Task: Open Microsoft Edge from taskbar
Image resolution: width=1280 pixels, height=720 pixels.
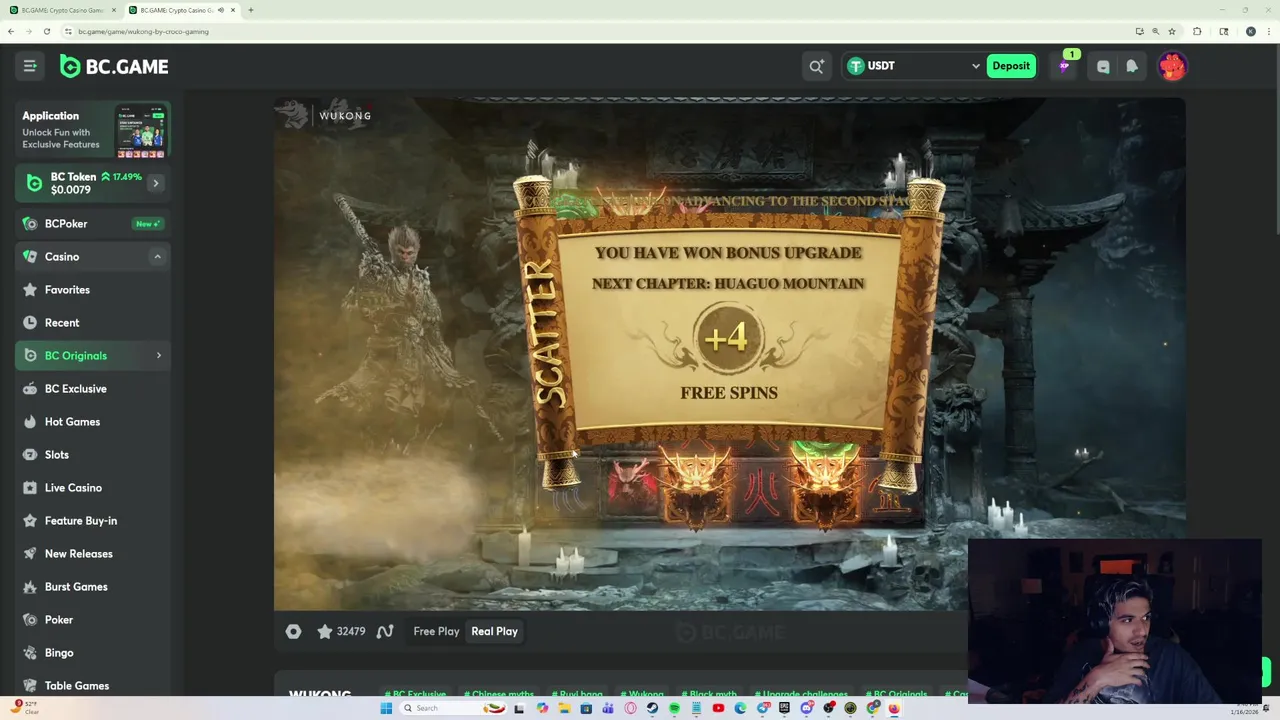Action: pyautogui.click(x=740, y=708)
